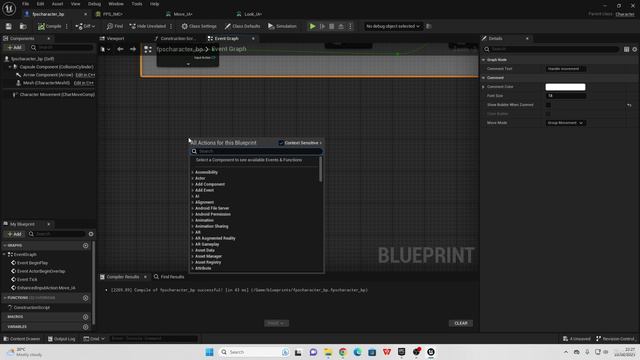Click Browse to asset icon next to Save
This screenshot has width=640, height=360.
23,26
